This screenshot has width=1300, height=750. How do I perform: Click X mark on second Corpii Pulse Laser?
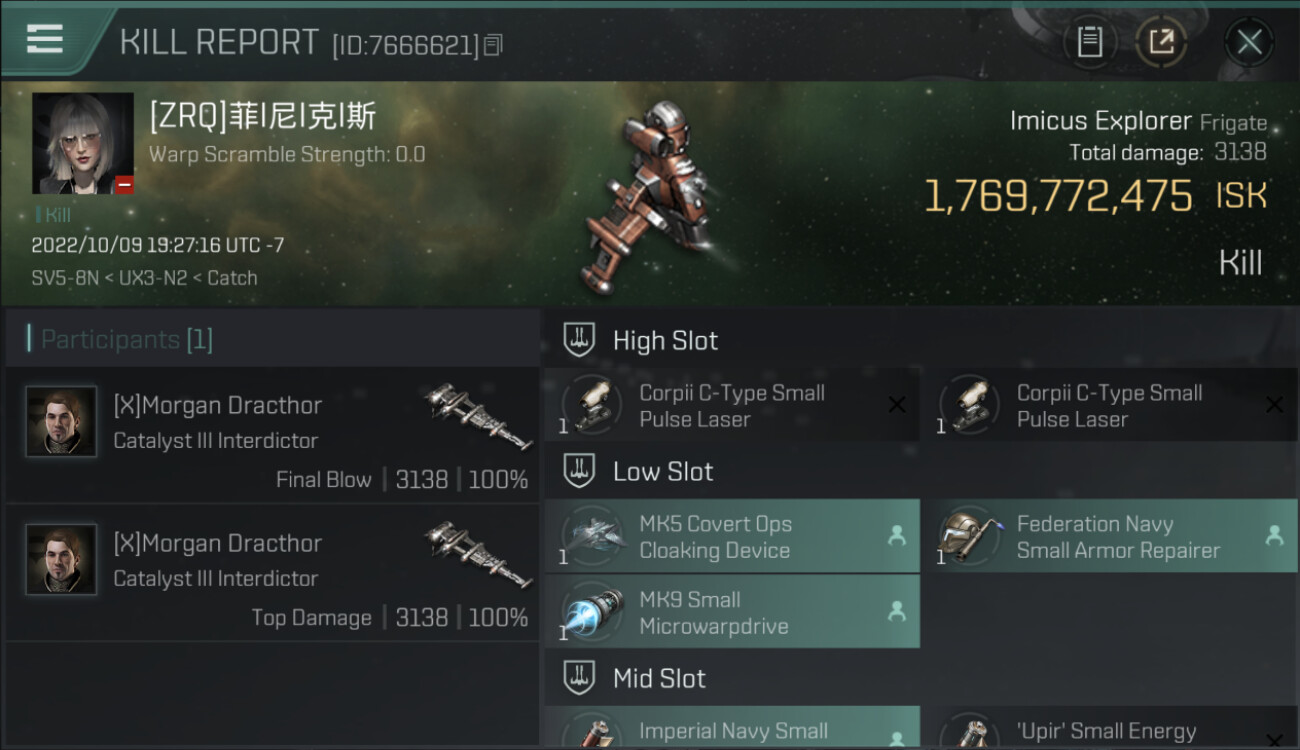[1274, 405]
